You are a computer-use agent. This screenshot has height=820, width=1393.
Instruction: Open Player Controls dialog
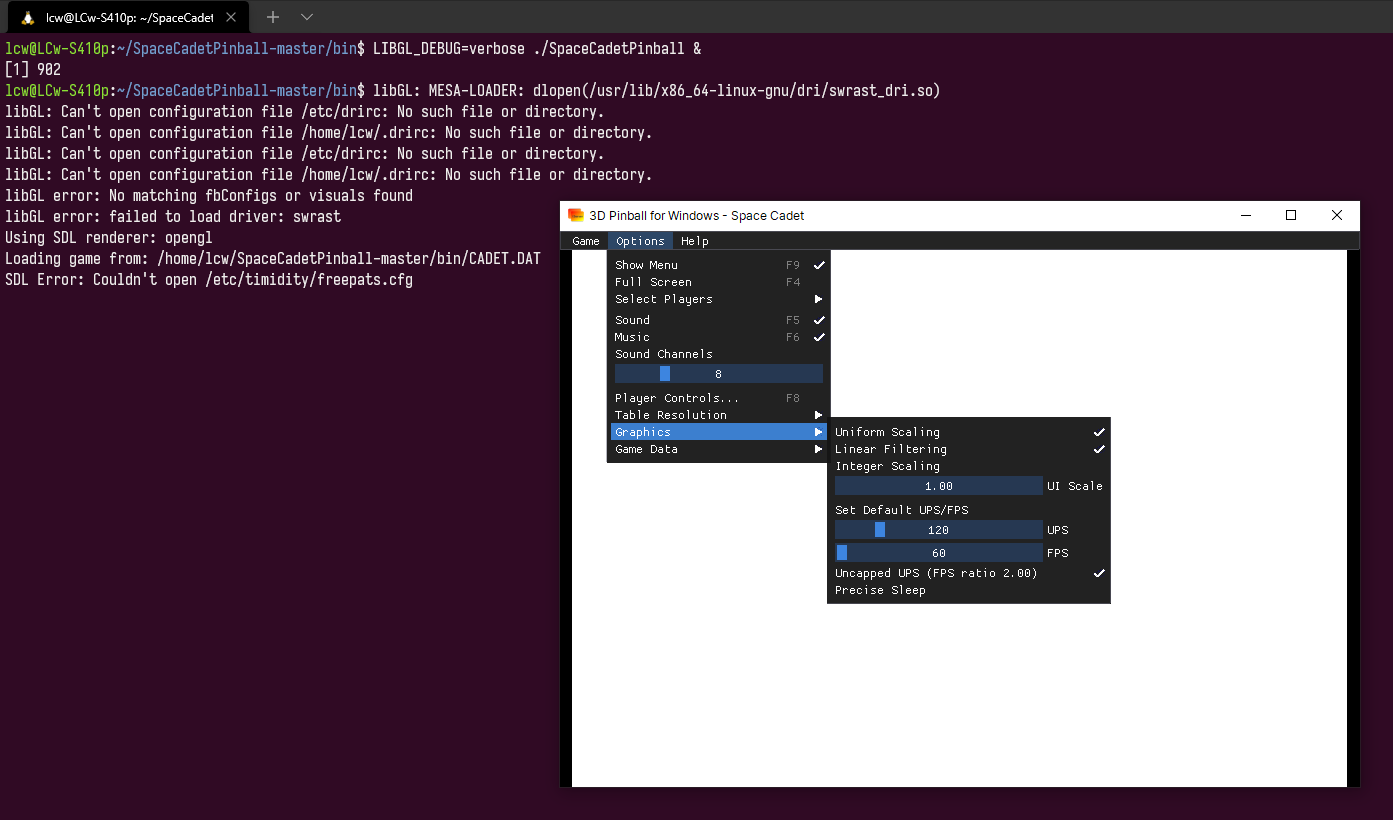pyautogui.click(x=719, y=398)
